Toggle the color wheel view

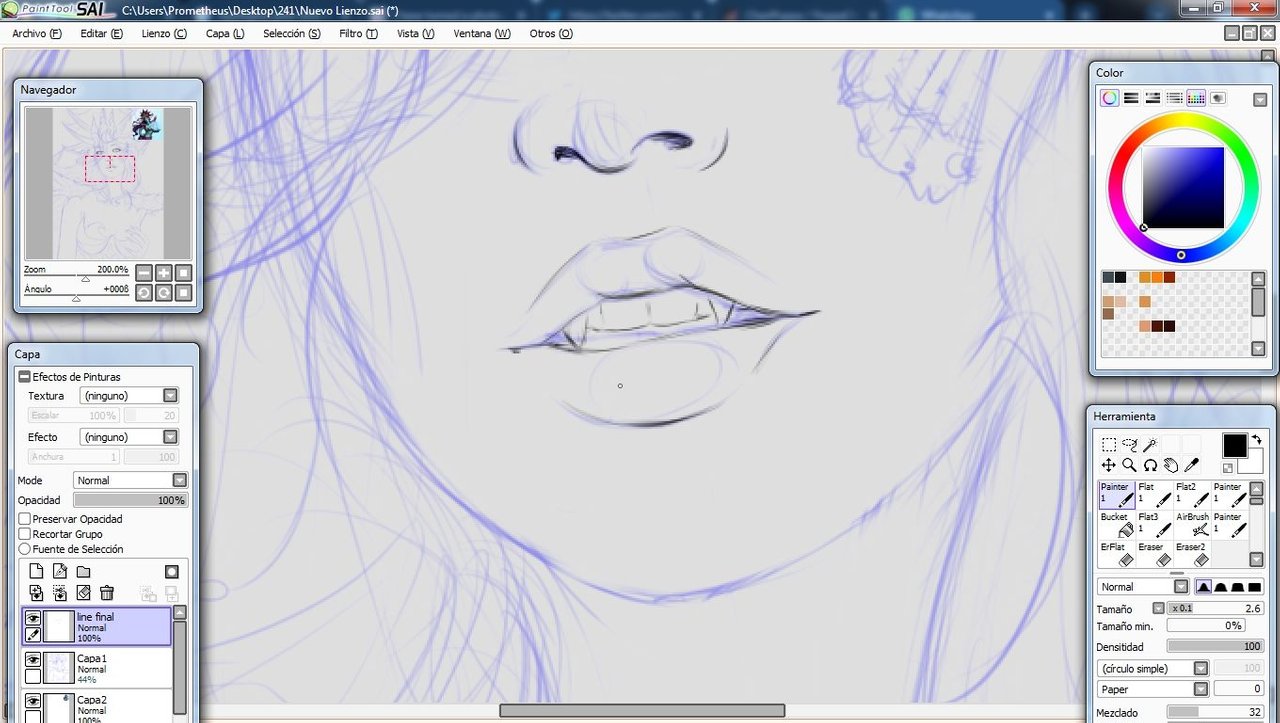tap(1109, 98)
